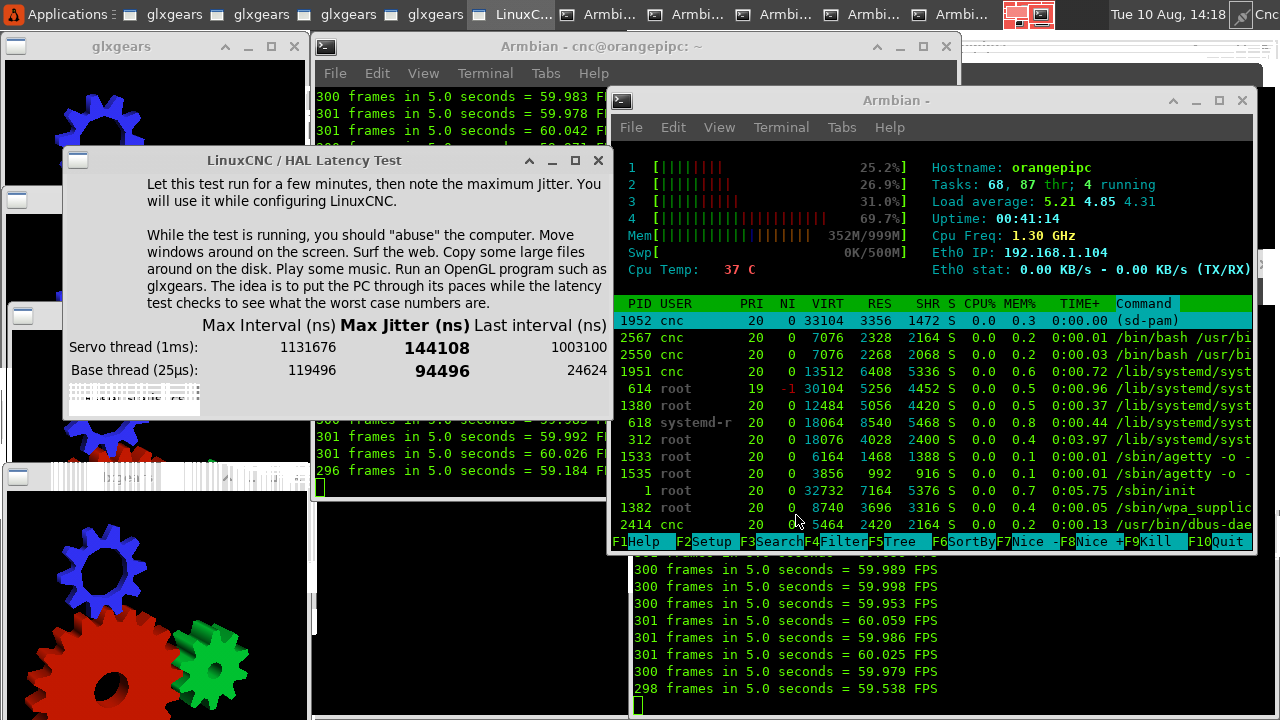
Task: Select htop row PID 1382 /sbin/wpa_supplic
Action: [x=932, y=507]
